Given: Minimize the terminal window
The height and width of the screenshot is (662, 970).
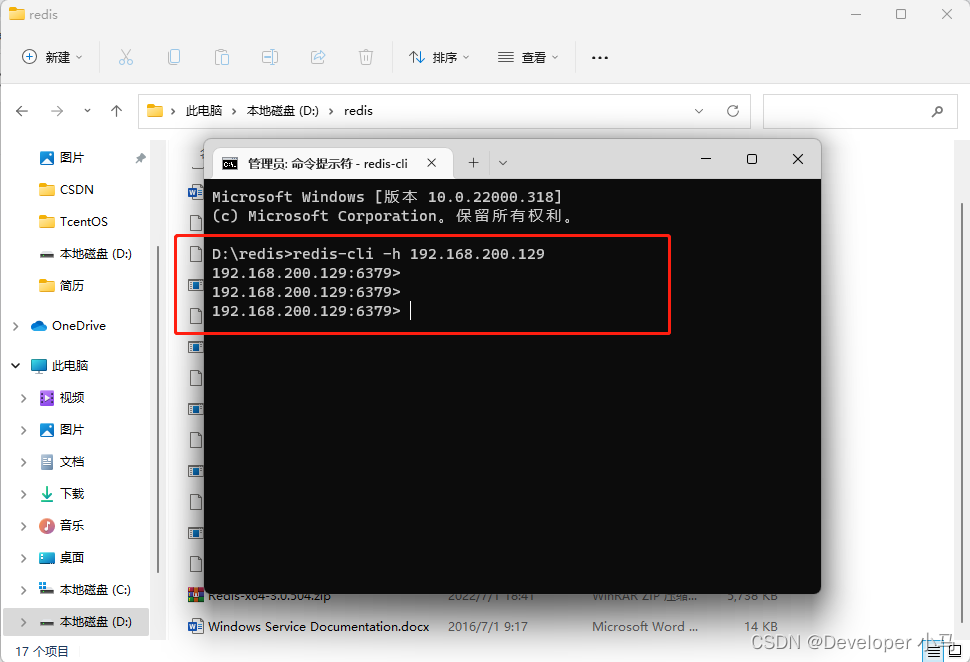Looking at the screenshot, I should click(x=705, y=159).
